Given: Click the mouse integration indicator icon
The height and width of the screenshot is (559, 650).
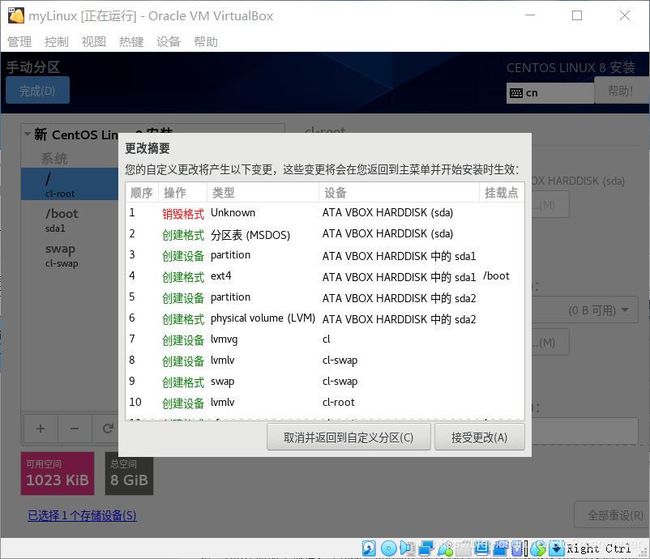Looking at the screenshot, I should (x=538, y=548).
